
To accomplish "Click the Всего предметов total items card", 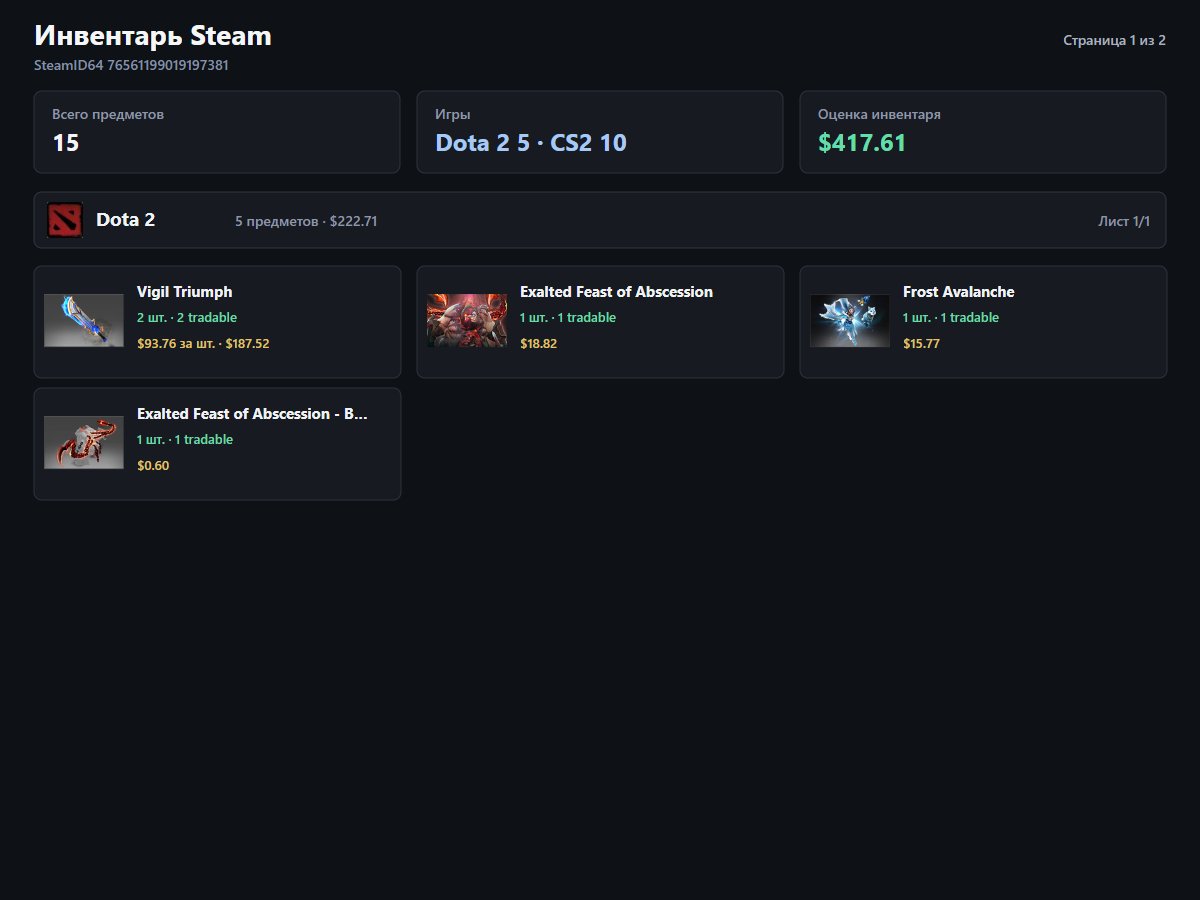I will [217, 132].
